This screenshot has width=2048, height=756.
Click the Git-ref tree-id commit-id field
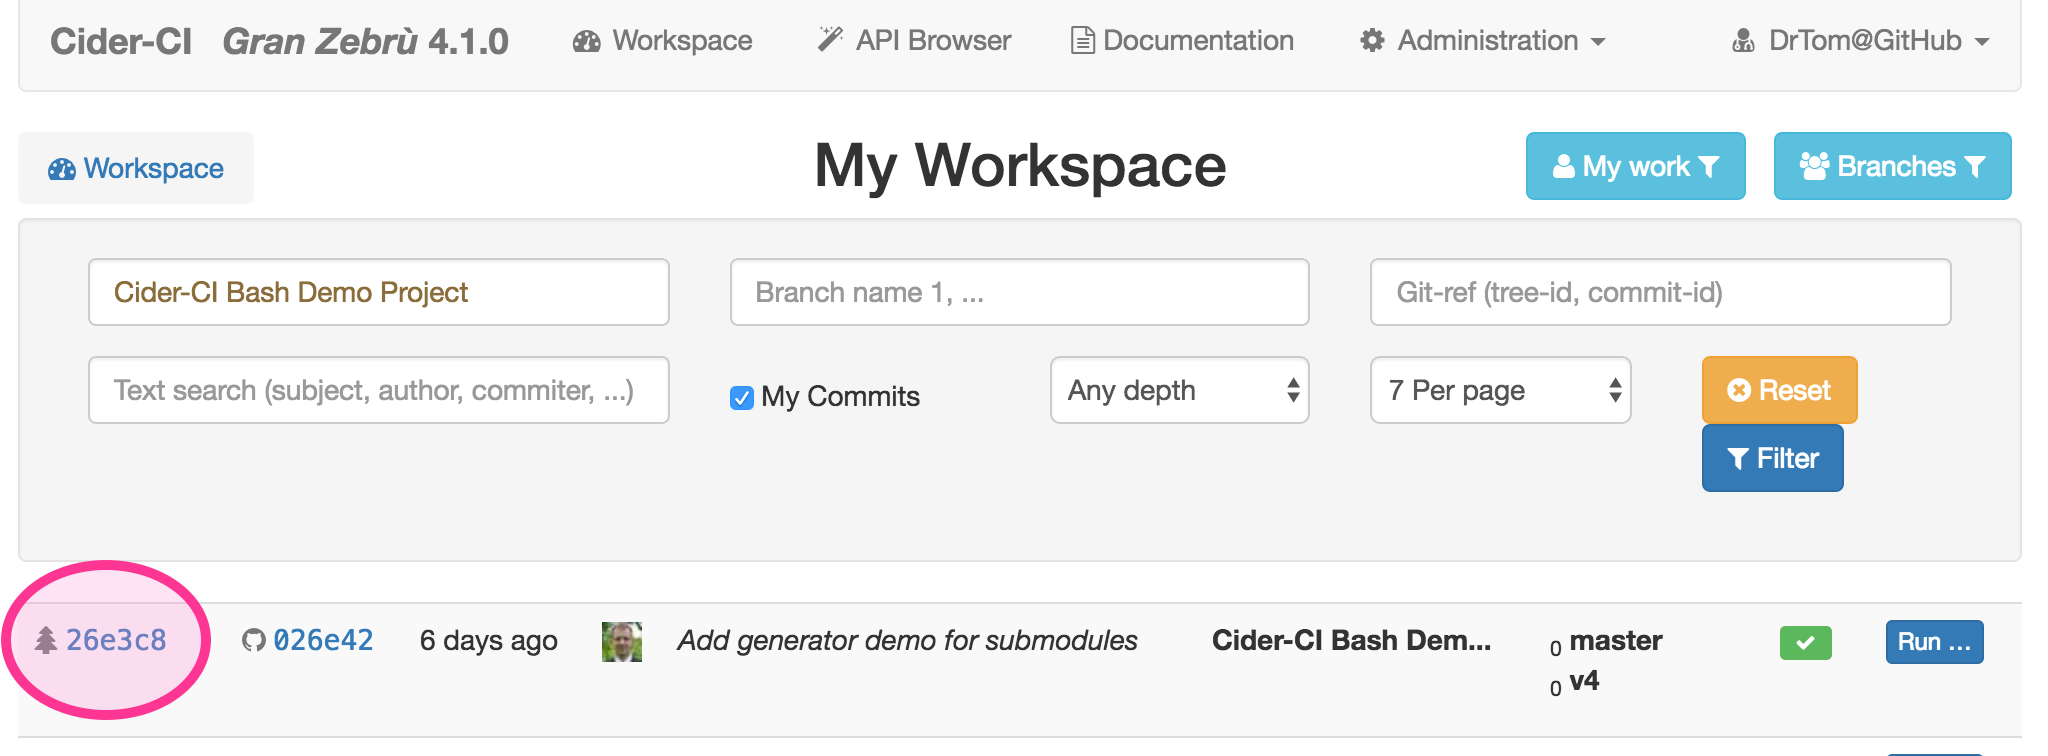click(1661, 292)
